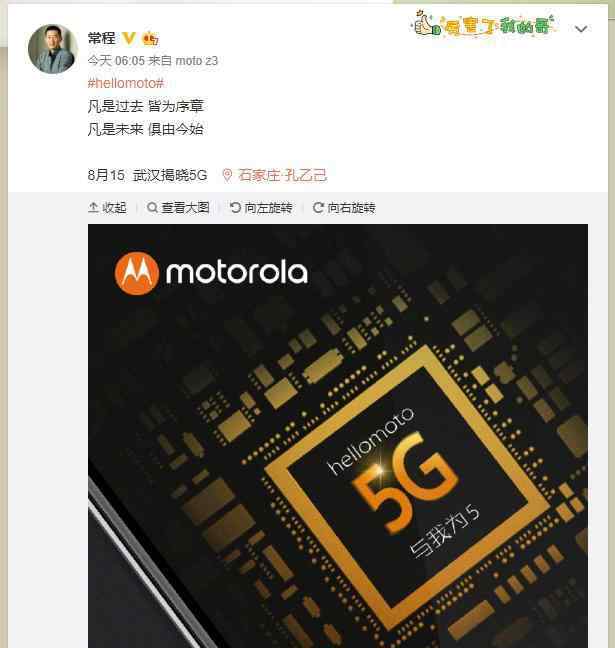Click the yellow V verified badge
Viewport: 615px width, 648px height.
[x=129, y=38]
